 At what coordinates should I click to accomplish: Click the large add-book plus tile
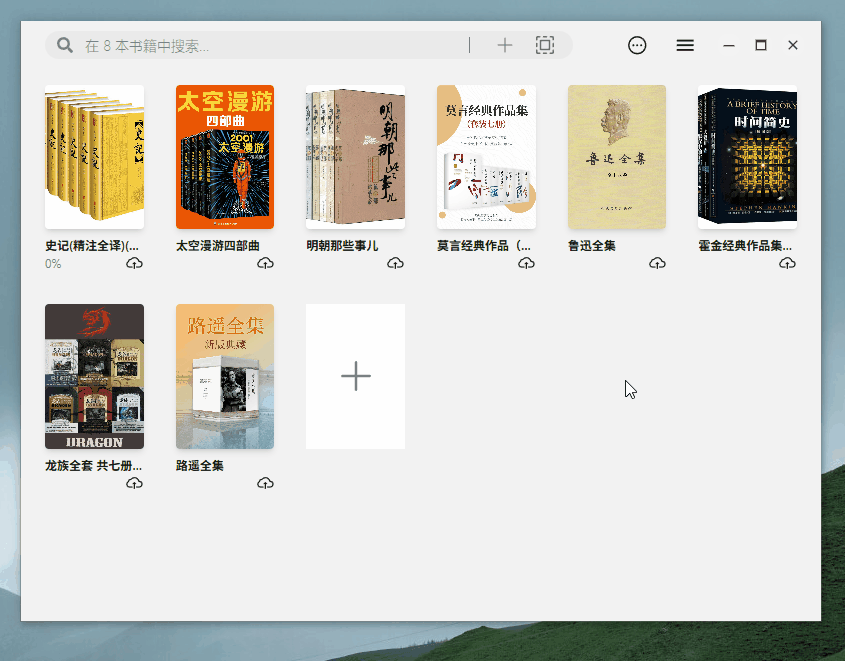tap(355, 377)
